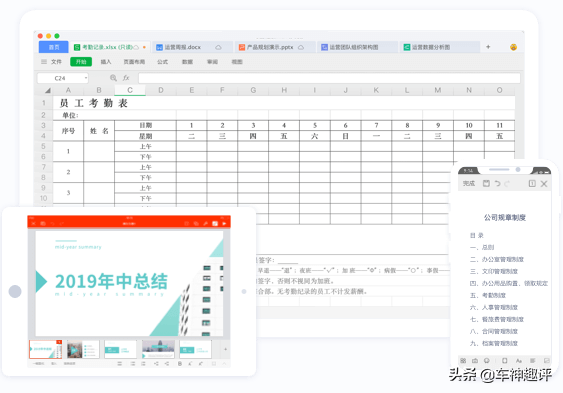
Task: Open insert image icon in phone bottom bar
Action: 546,360
